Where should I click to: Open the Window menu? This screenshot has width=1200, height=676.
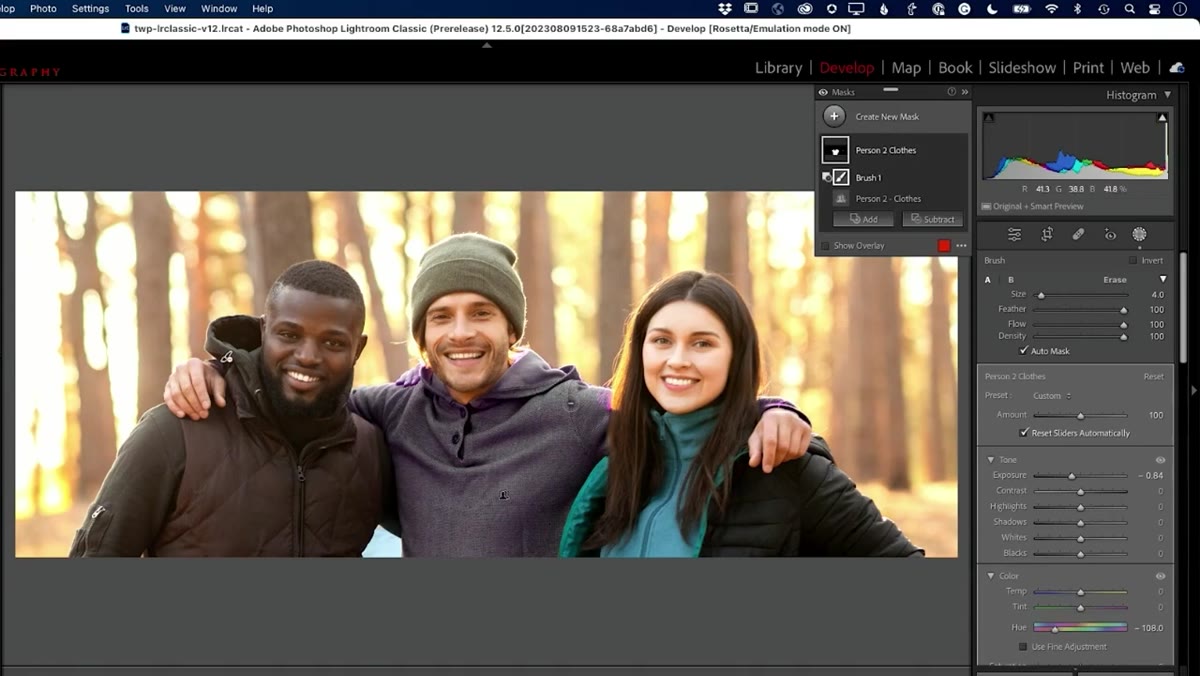click(219, 9)
